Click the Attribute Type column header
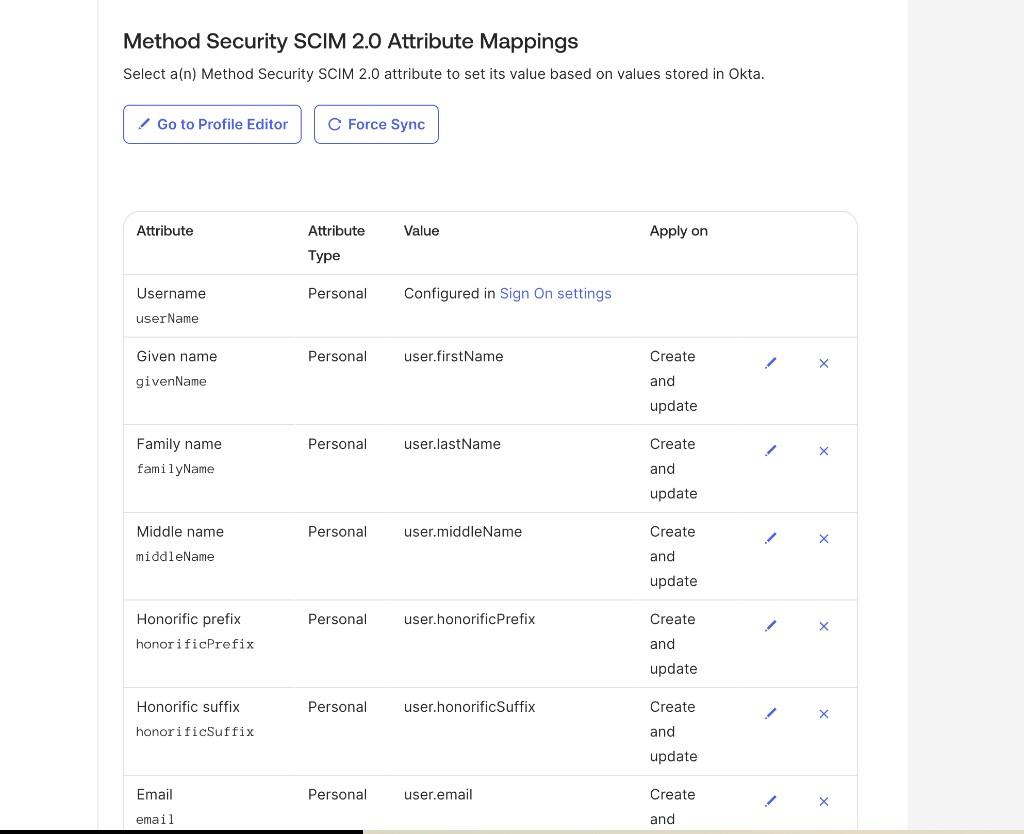This screenshot has height=834, width=1024. tap(336, 242)
